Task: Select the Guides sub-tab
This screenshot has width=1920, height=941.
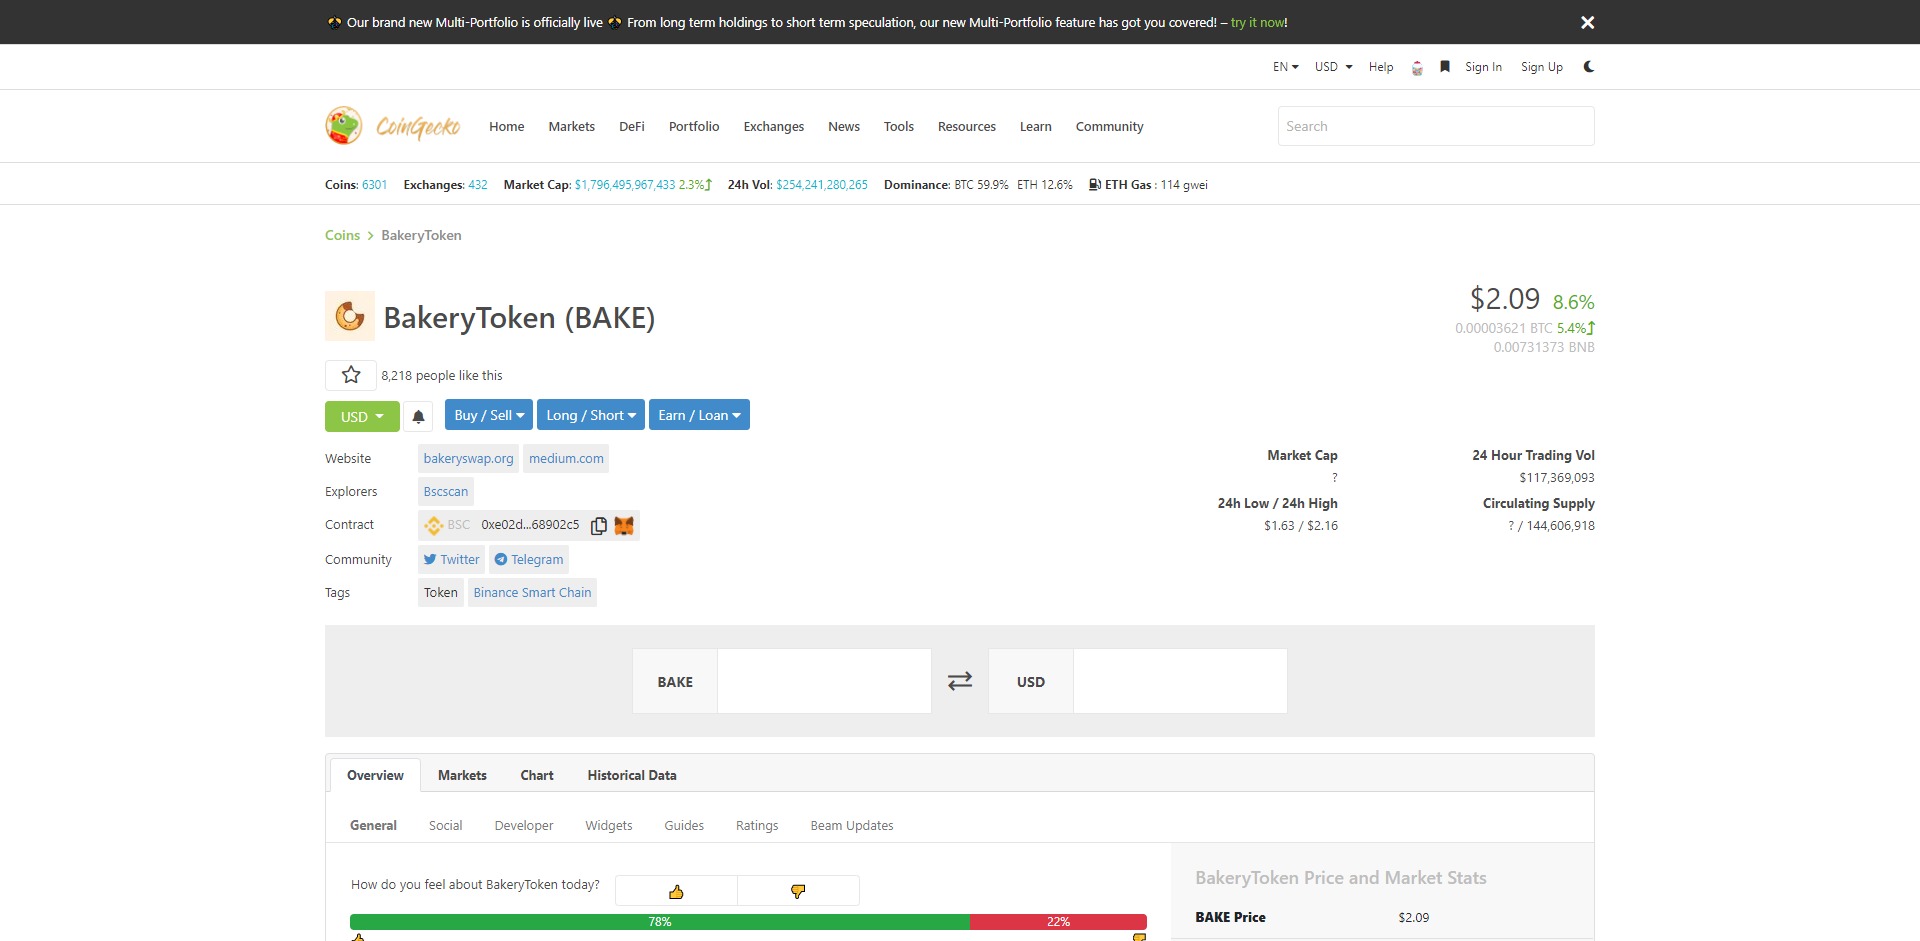Action: click(x=684, y=825)
